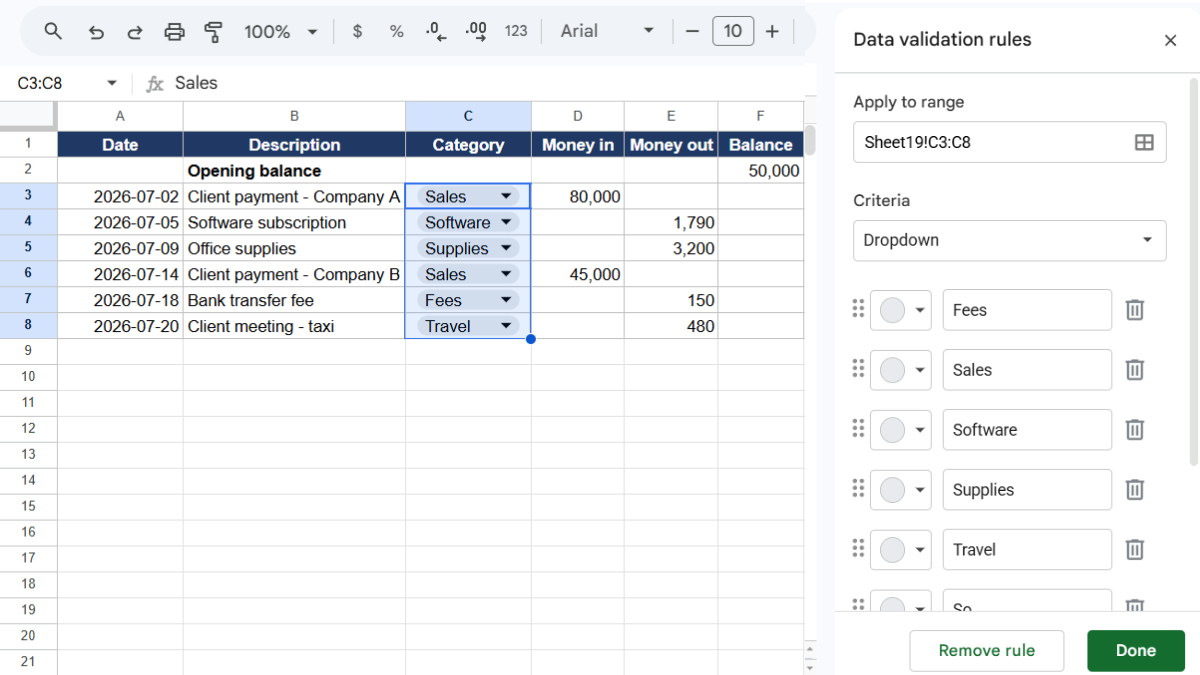Click the Travel option text field

(1027, 550)
